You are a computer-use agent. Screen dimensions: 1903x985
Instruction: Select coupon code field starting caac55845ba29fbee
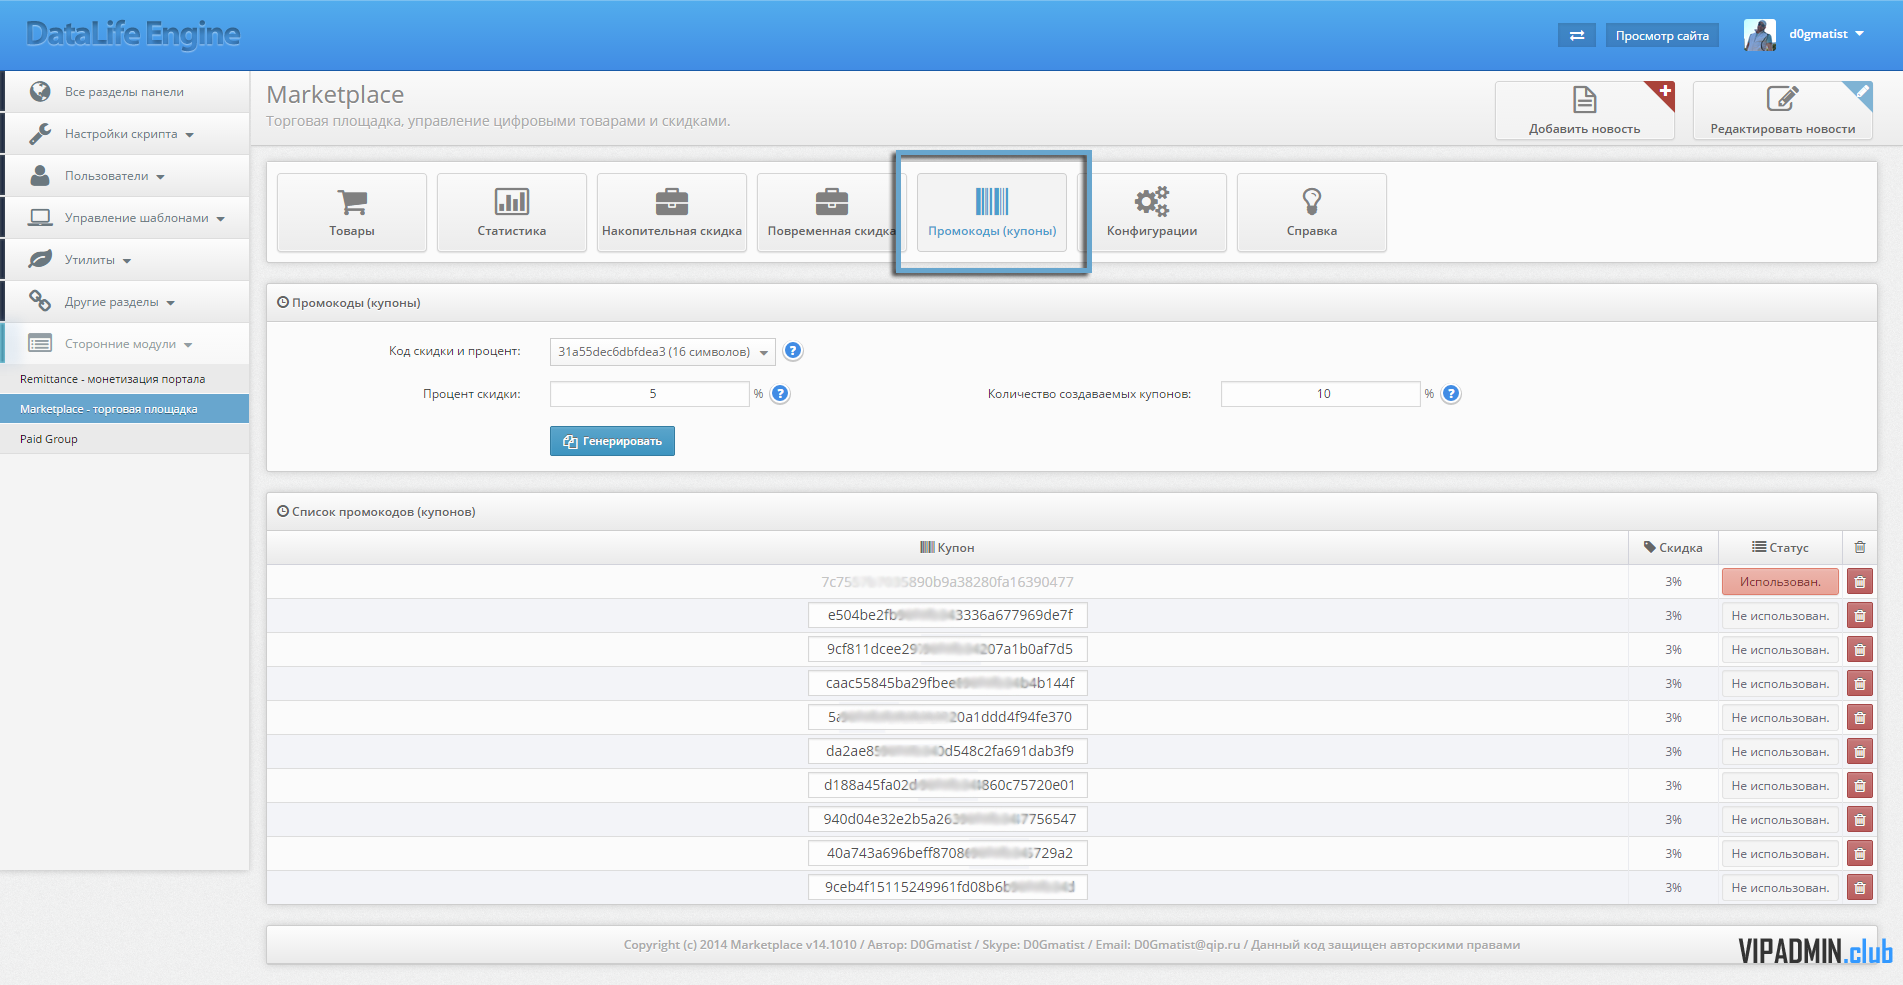pyautogui.click(x=948, y=683)
